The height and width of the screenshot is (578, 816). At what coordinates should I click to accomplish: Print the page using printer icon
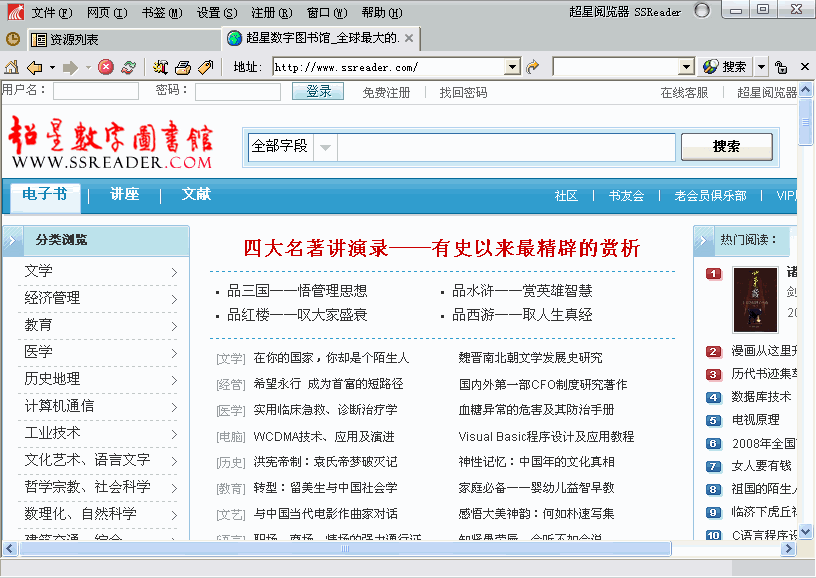183,67
